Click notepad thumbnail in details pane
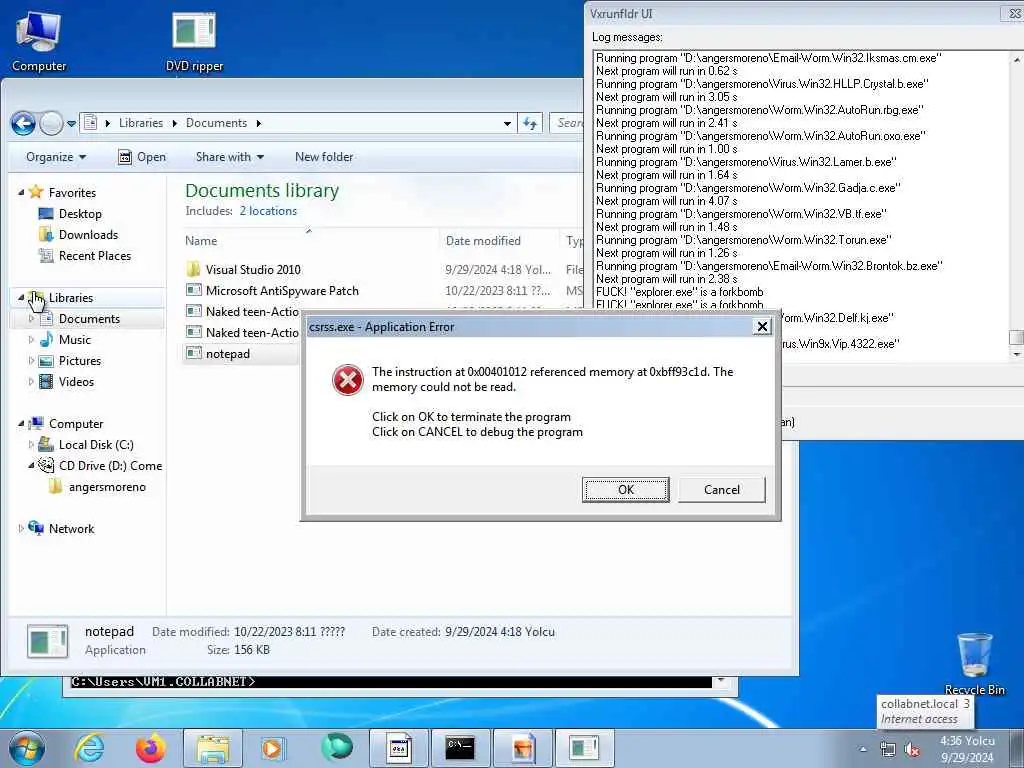1024x768 pixels. click(x=47, y=641)
